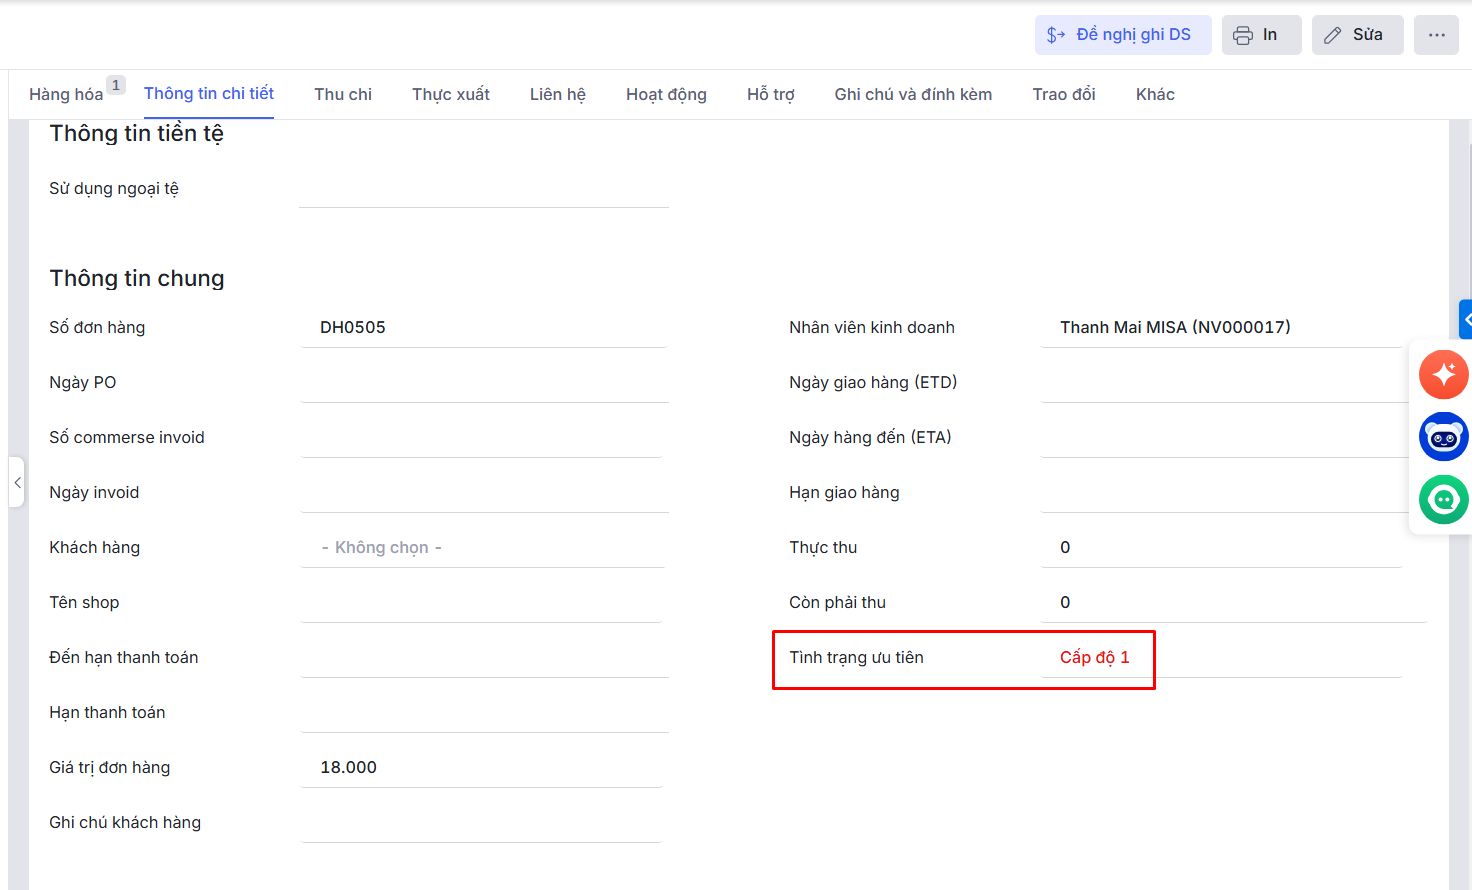The height and width of the screenshot is (890, 1472).
Task: Click the Nhân viên kinh doanh value field
Action: pyautogui.click(x=1220, y=327)
